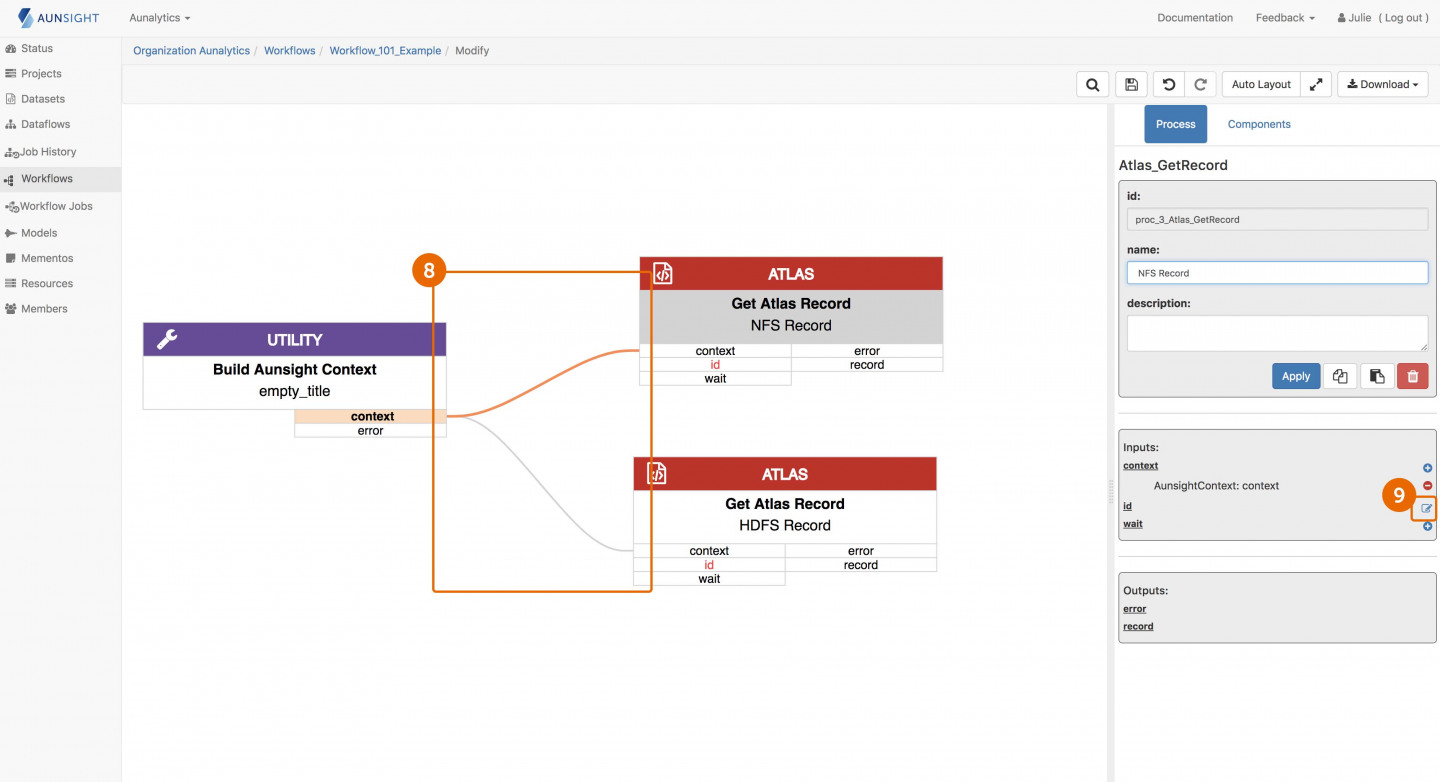1440x782 pixels.
Task: Switch to the Components tab
Action: pos(1259,124)
